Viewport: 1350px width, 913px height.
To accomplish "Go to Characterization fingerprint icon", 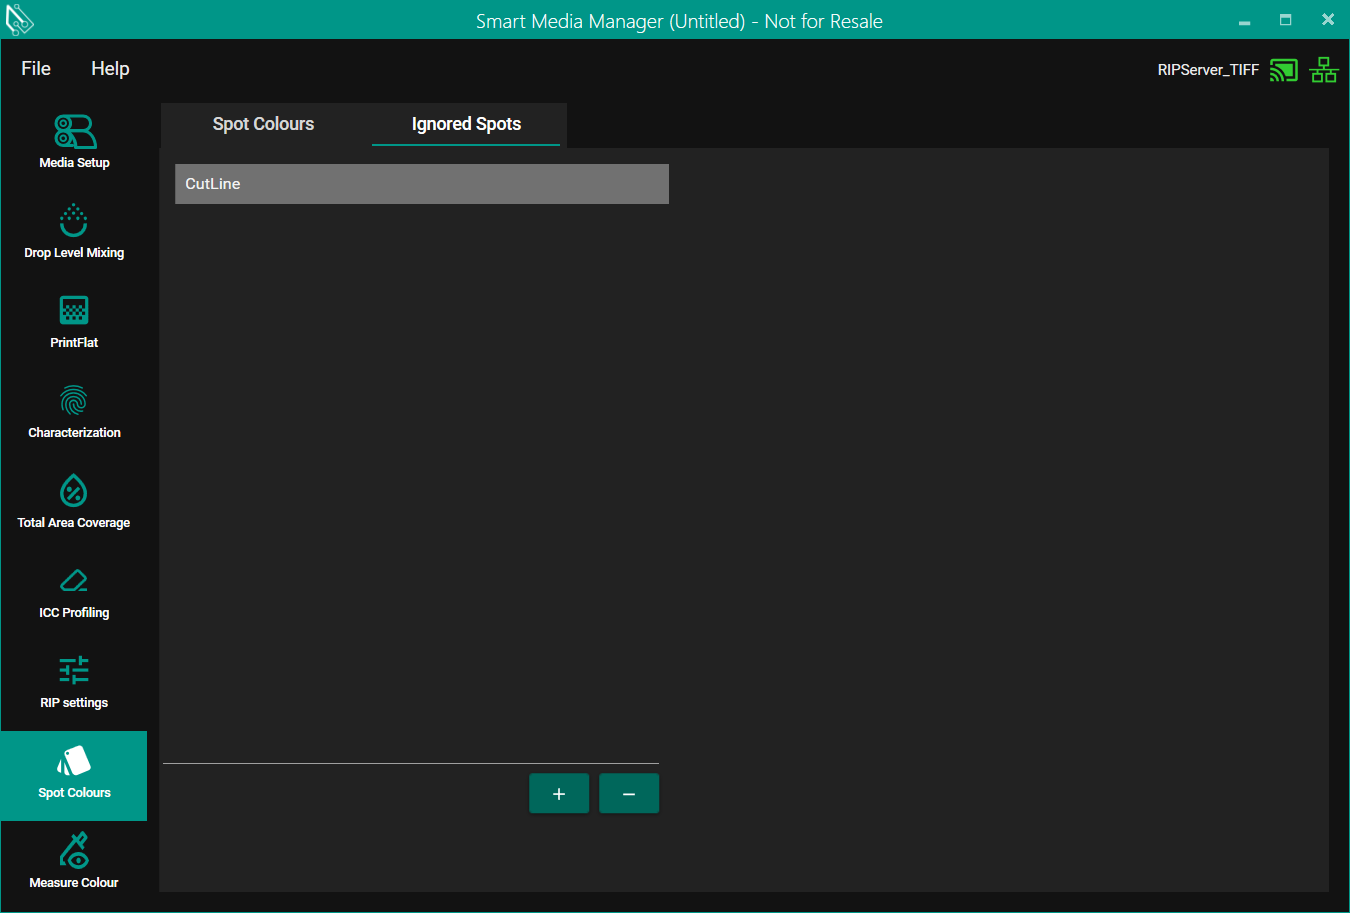I will pyautogui.click(x=74, y=401).
